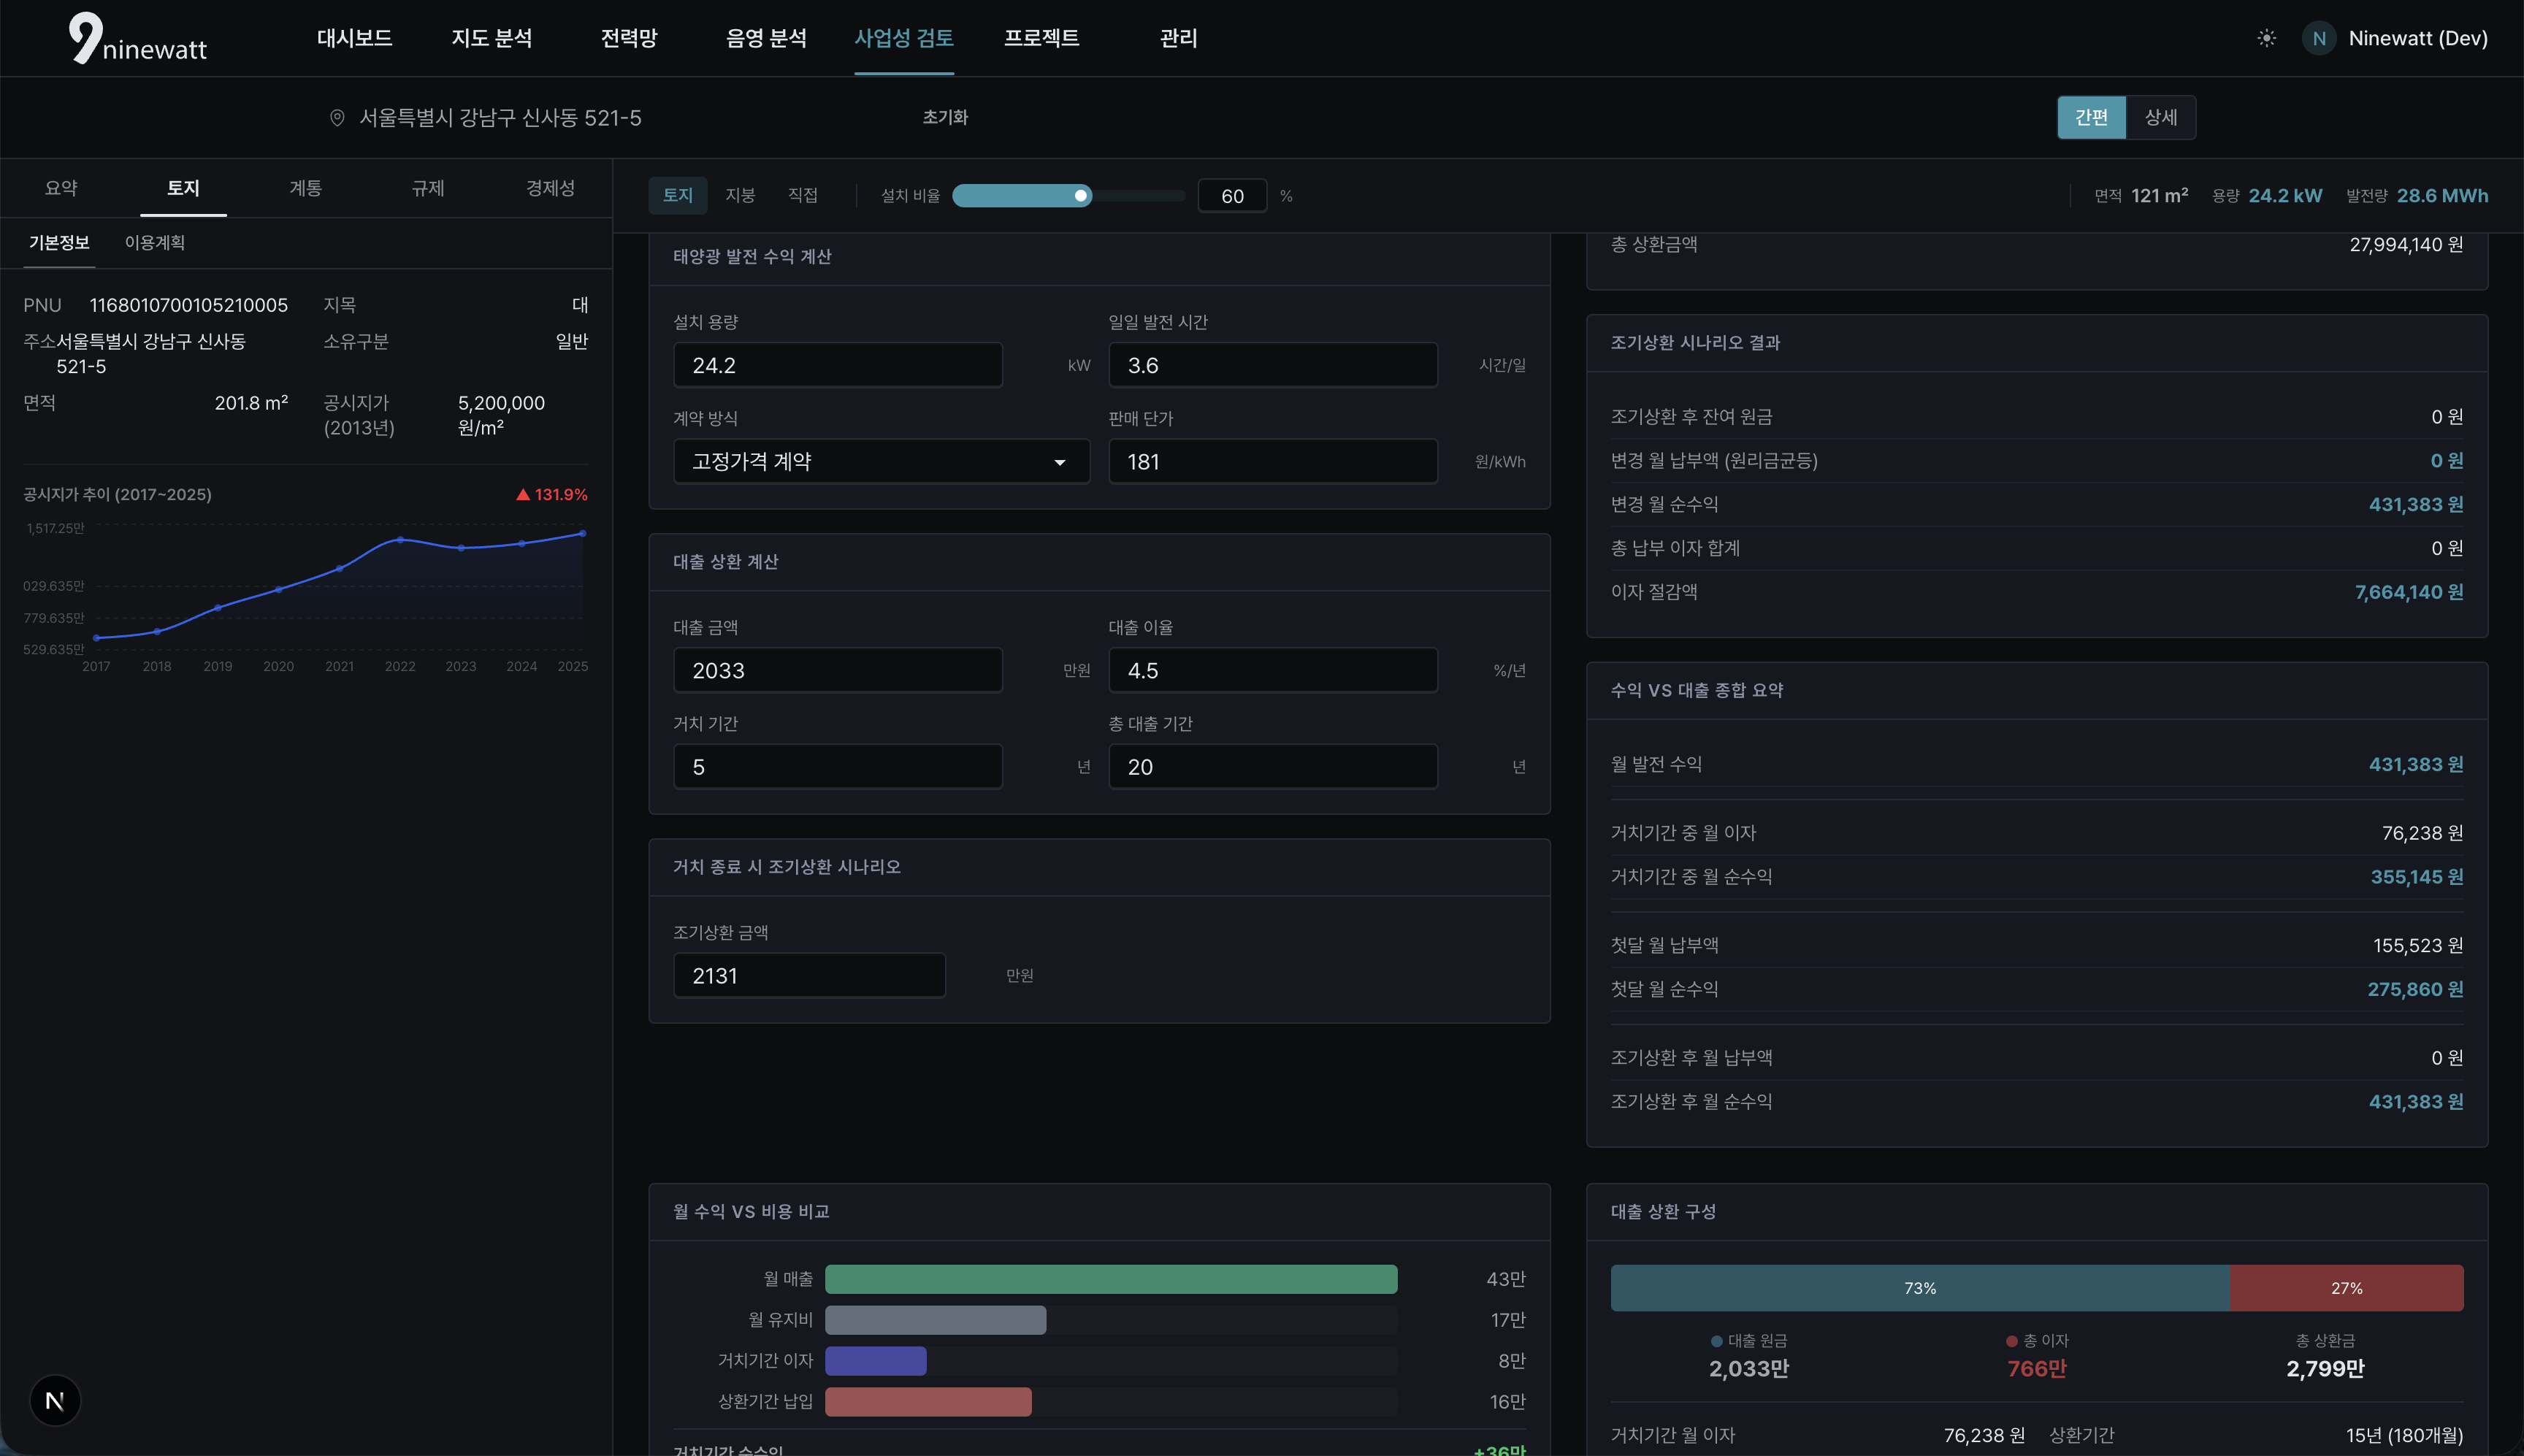Click the 거치 기간 year field
The image size is (2524, 1456).
837,766
